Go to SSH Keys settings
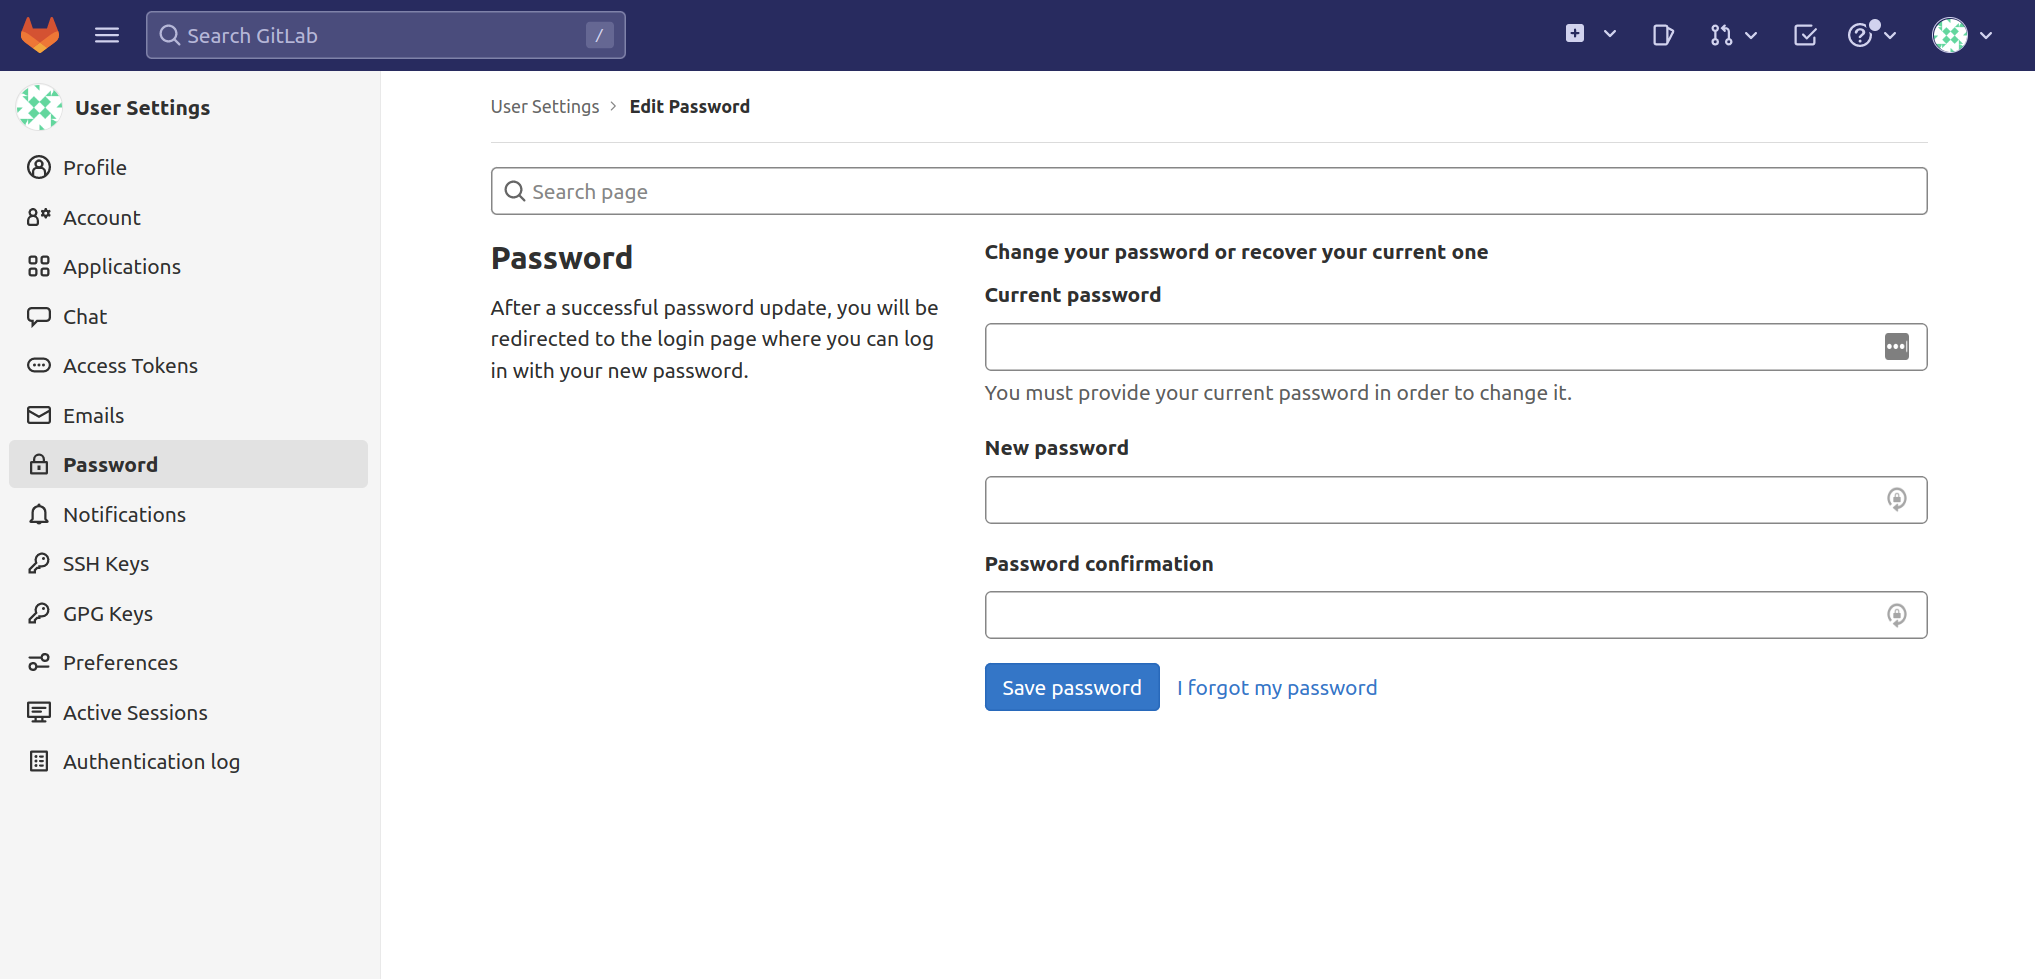Image resolution: width=2035 pixels, height=979 pixels. [x=106, y=564]
